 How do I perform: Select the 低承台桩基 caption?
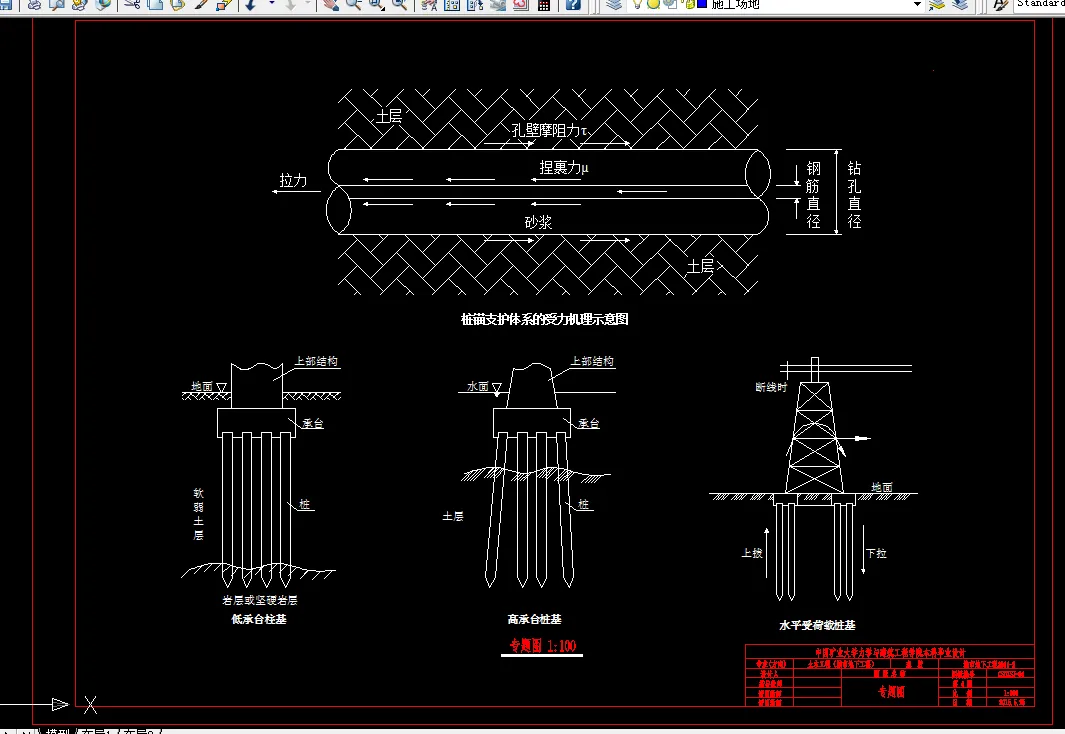click(259, 619)
